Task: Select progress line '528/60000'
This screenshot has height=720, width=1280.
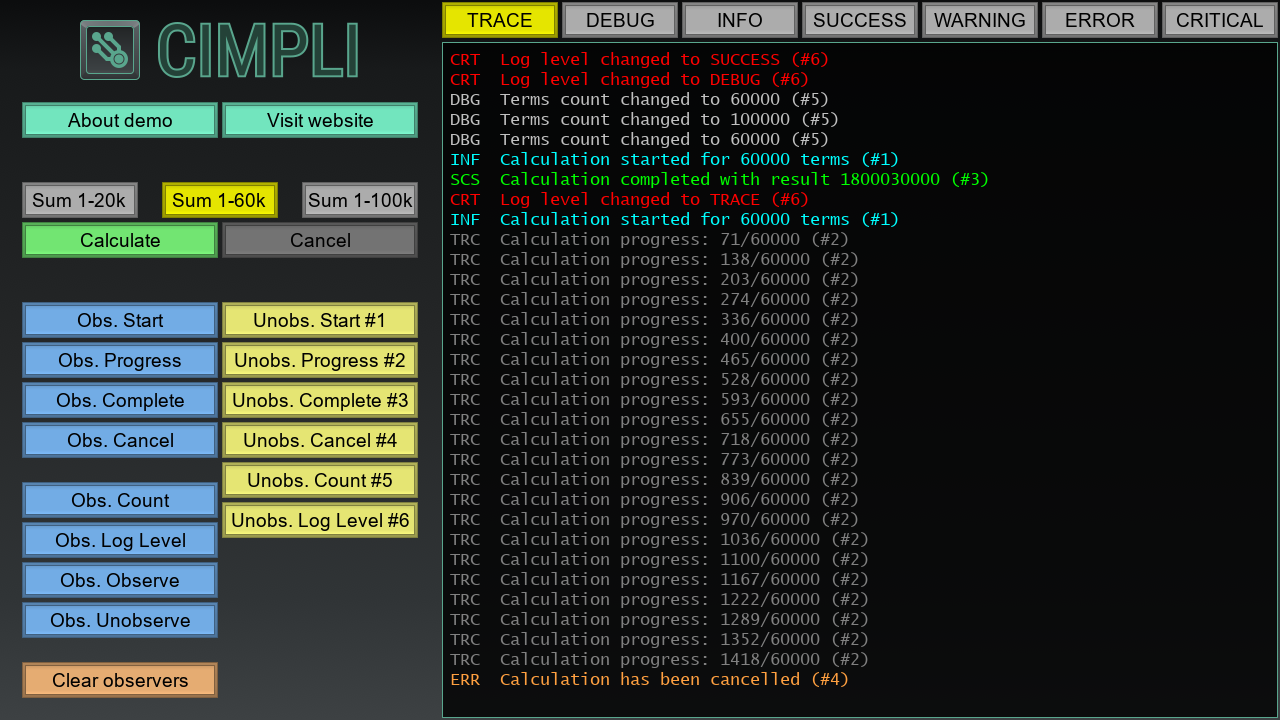Action: (x=655, y=380)
